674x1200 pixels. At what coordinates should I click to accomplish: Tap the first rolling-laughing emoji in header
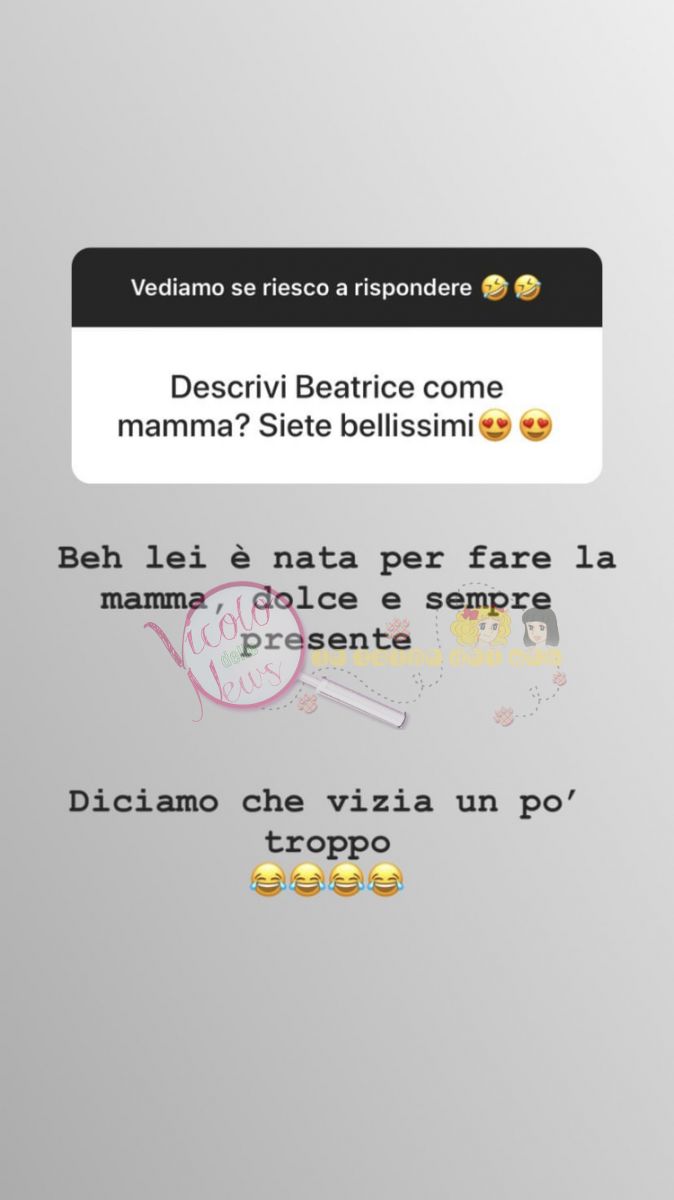tap(494, 289)
